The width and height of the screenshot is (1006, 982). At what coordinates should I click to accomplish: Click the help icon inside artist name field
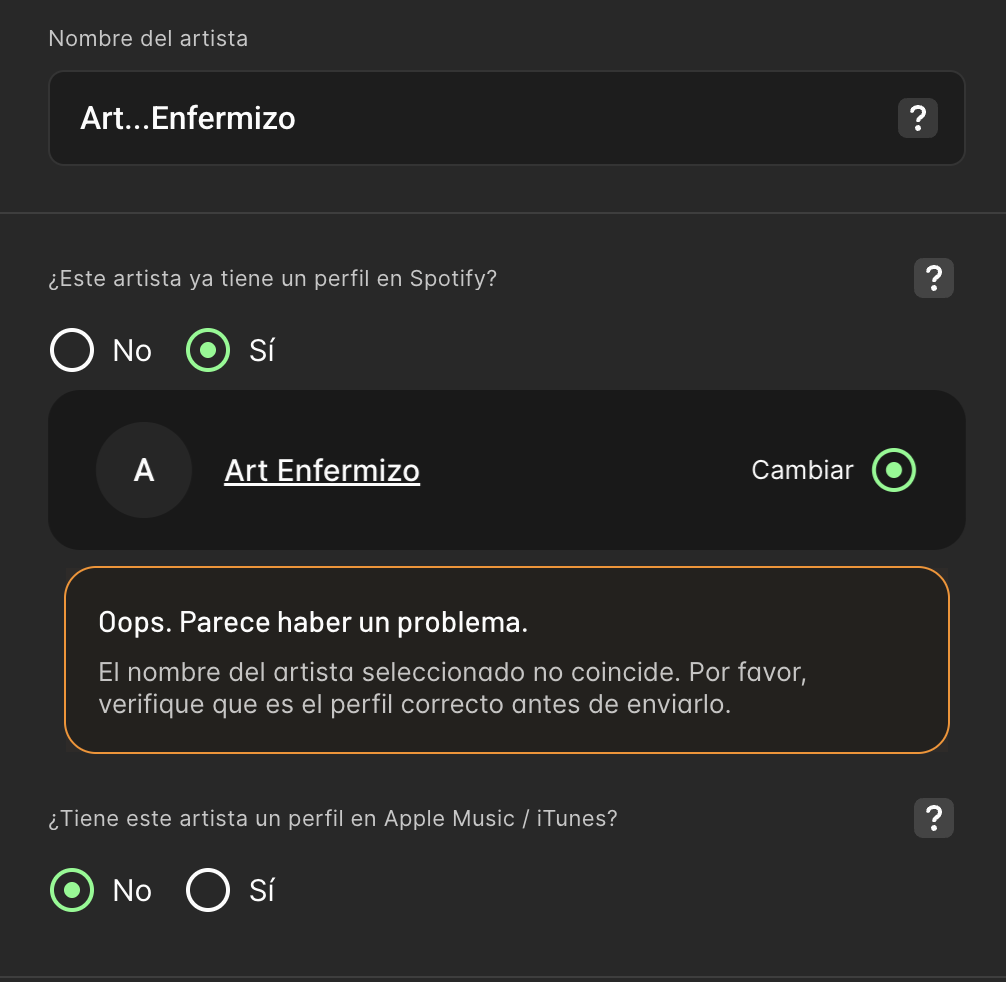pos(917,119)
